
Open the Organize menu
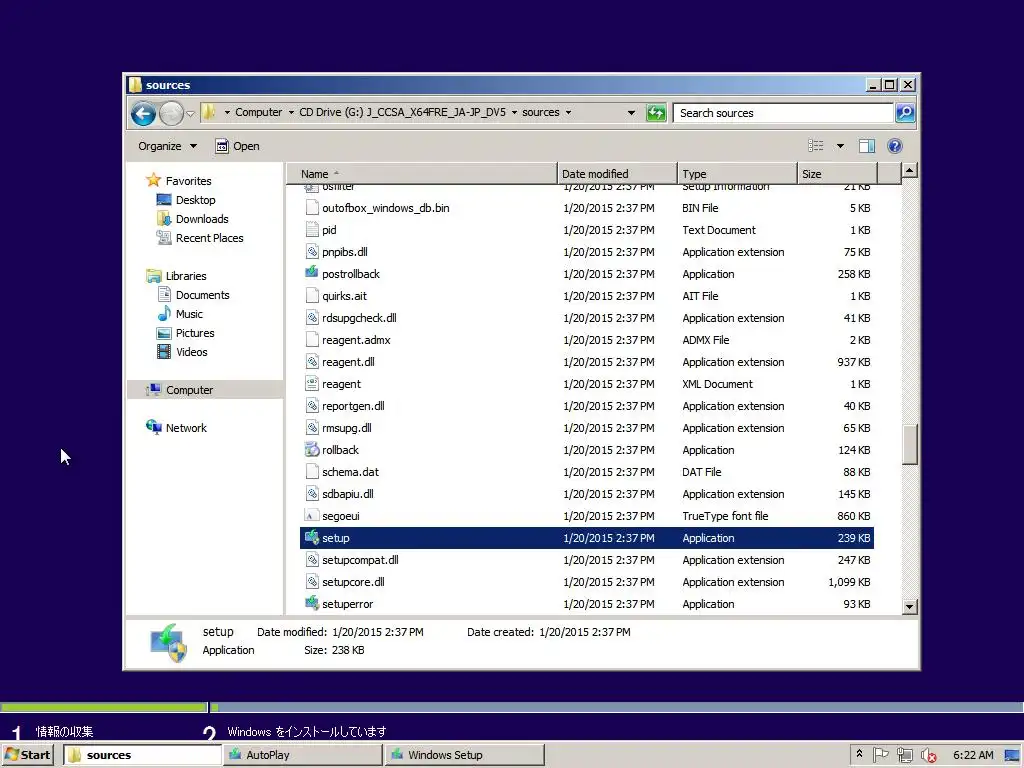[x=167, y=146]
